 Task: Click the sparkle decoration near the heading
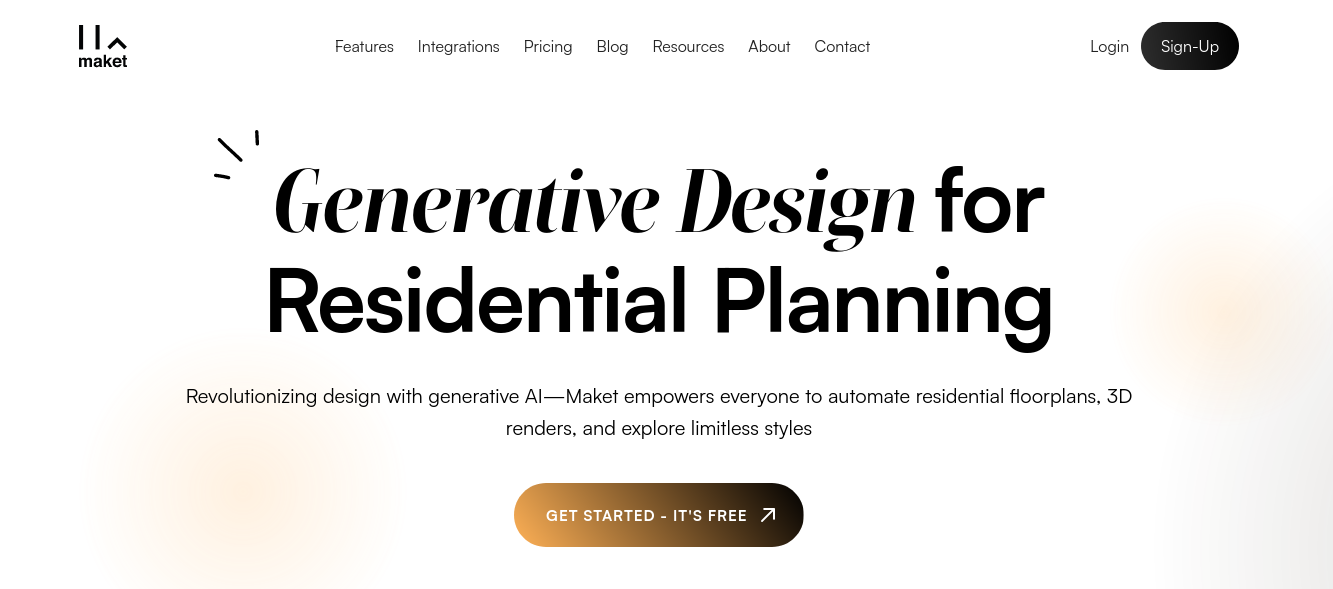236,153
